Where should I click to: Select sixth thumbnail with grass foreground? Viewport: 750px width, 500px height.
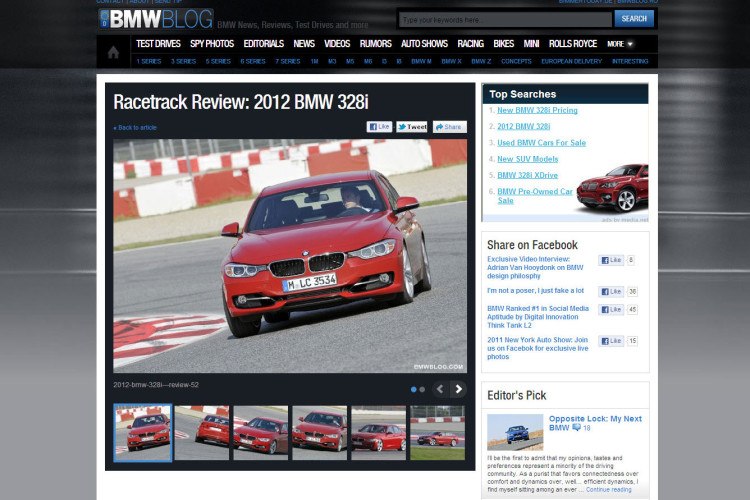click(437, 433)
